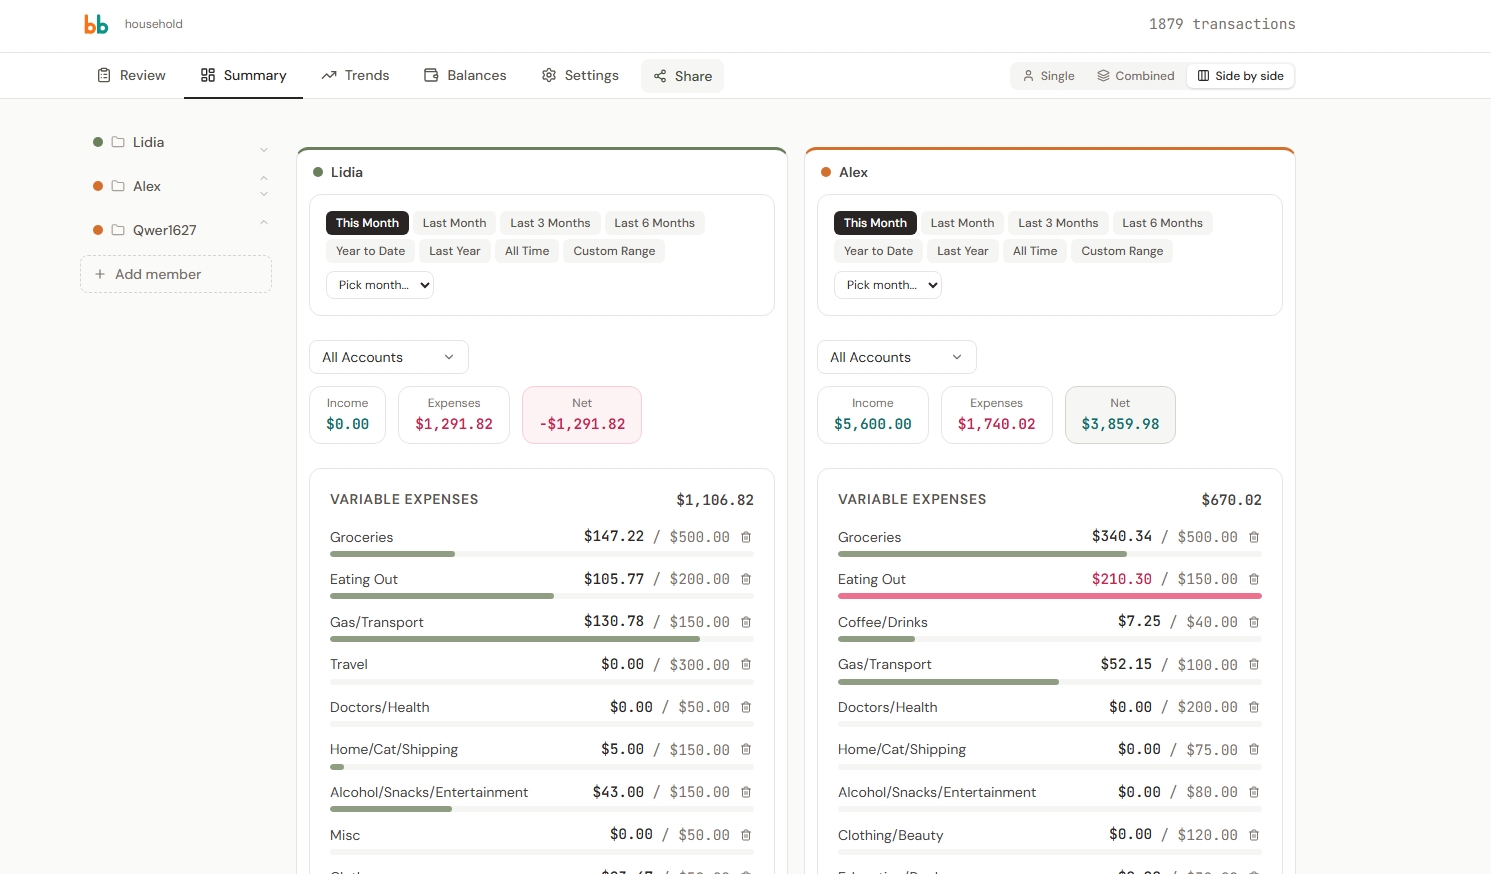
Task: Click Alex's red Eating Out progress bar
Action: (1050, 596)
